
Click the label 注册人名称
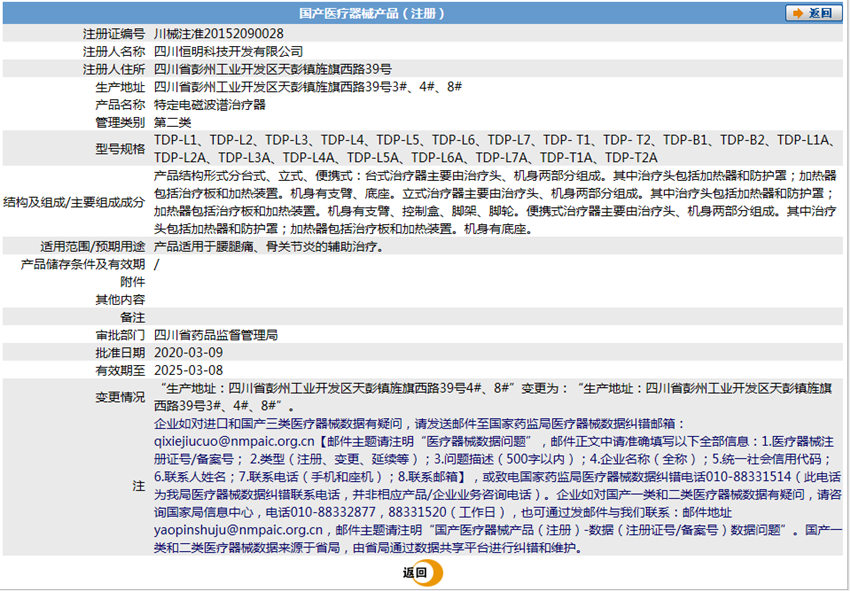pyautogui.click(x=114, y=52)
